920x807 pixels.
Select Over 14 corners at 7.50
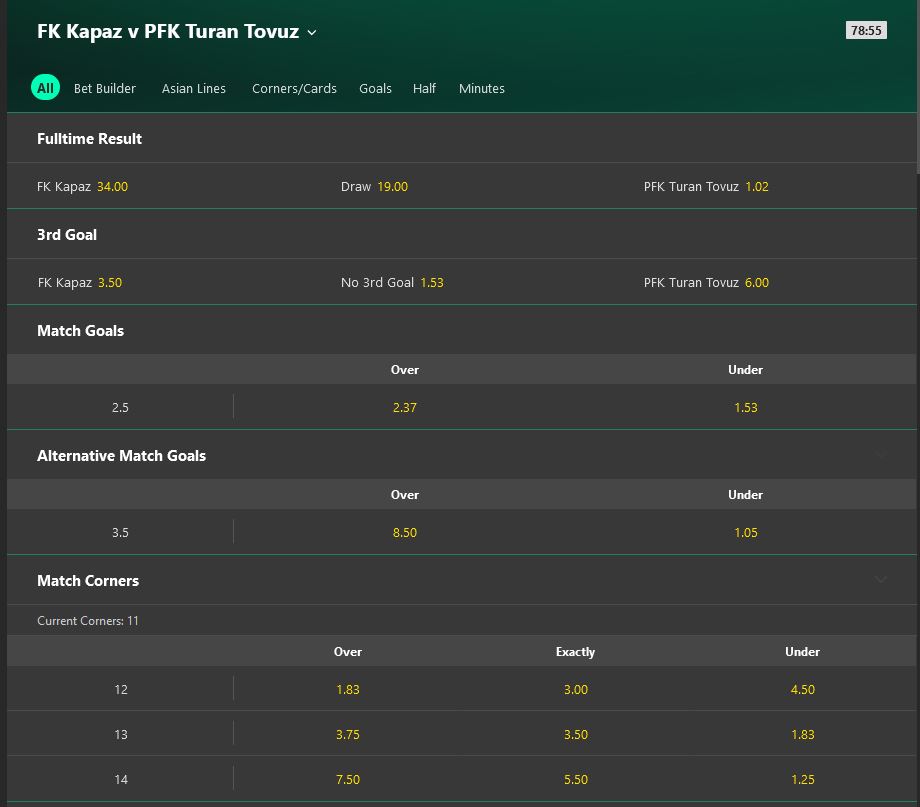[348, 779]
